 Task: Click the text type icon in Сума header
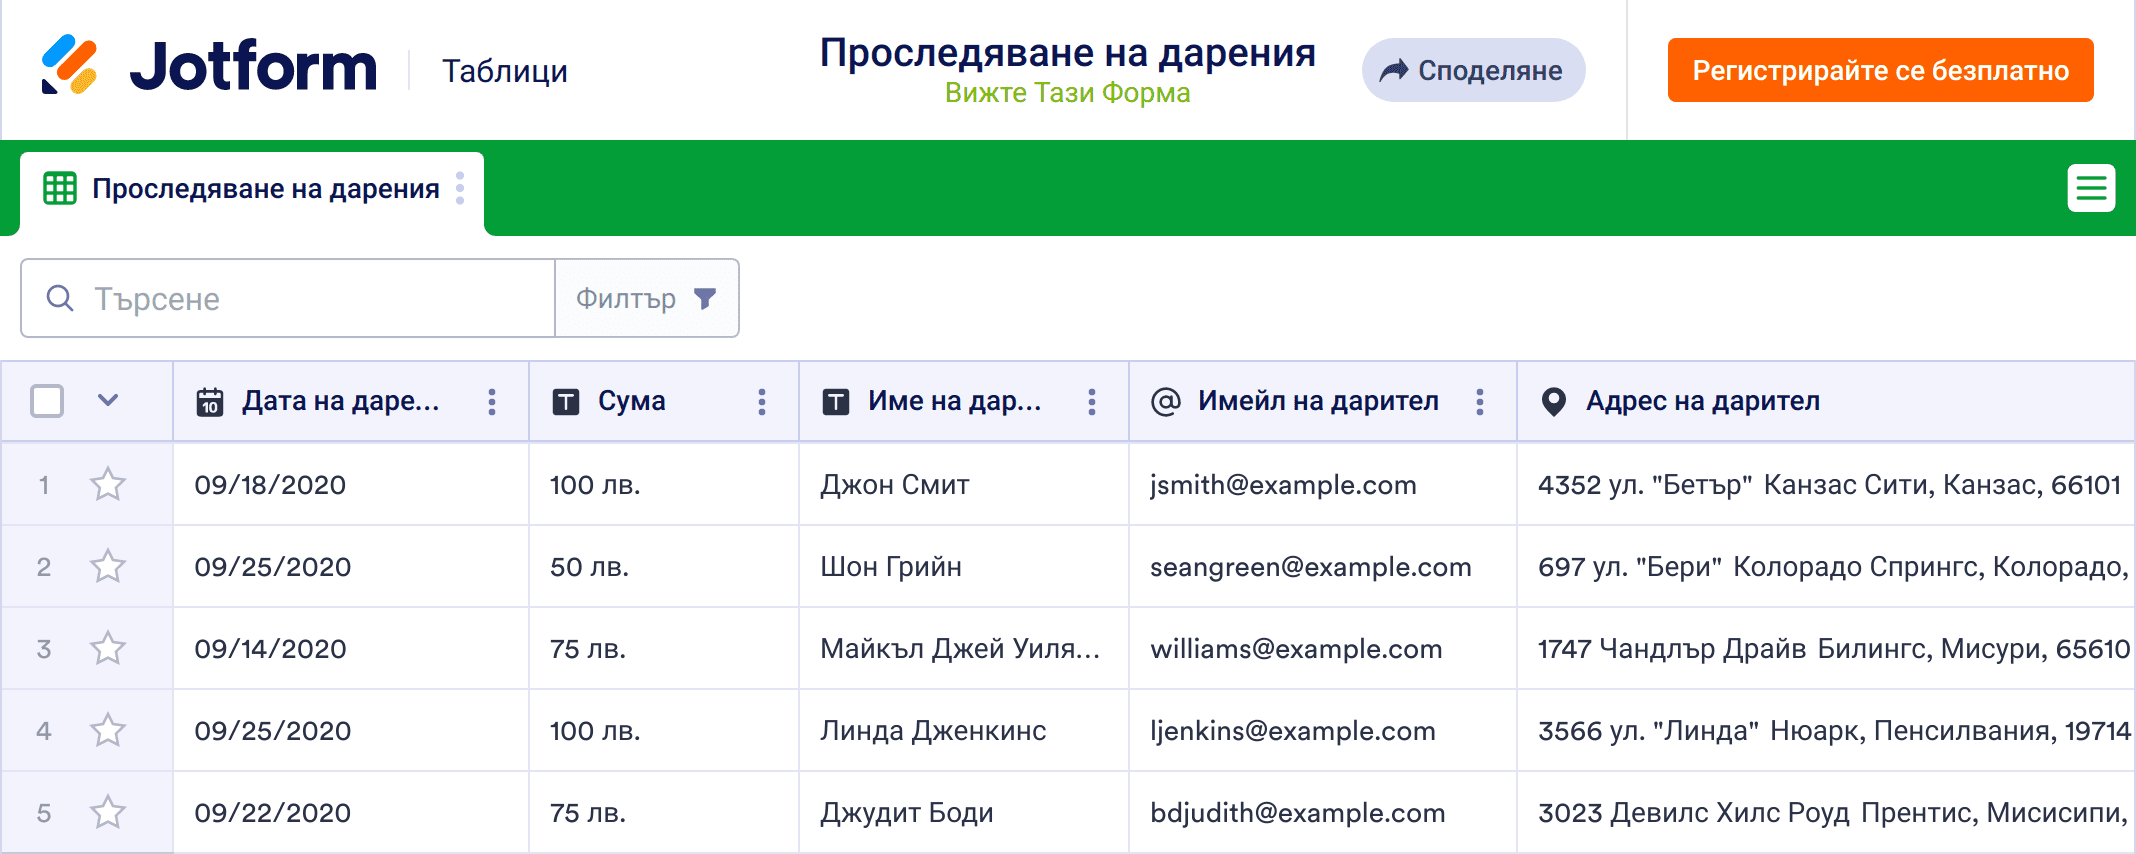point(566,402)
